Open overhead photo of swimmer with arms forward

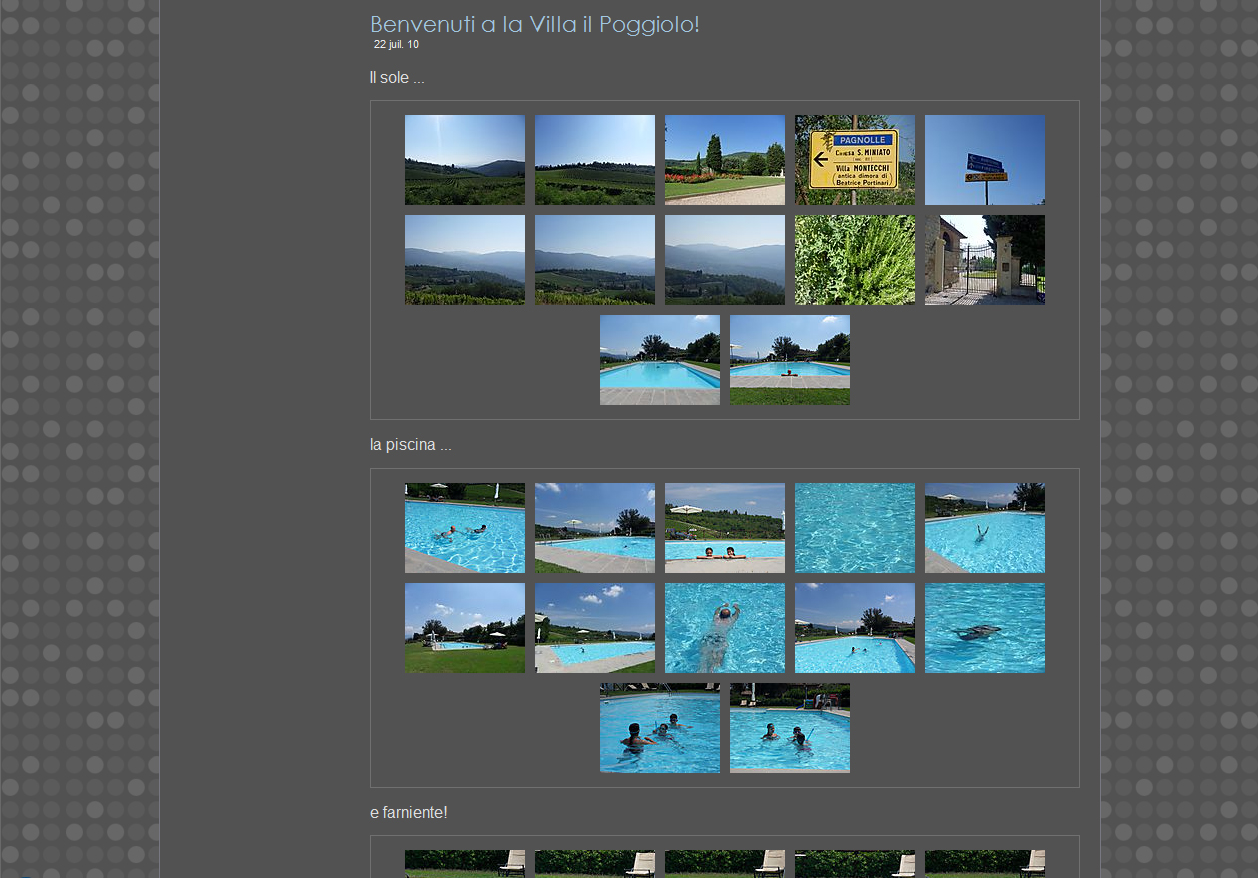pos(724,628)
